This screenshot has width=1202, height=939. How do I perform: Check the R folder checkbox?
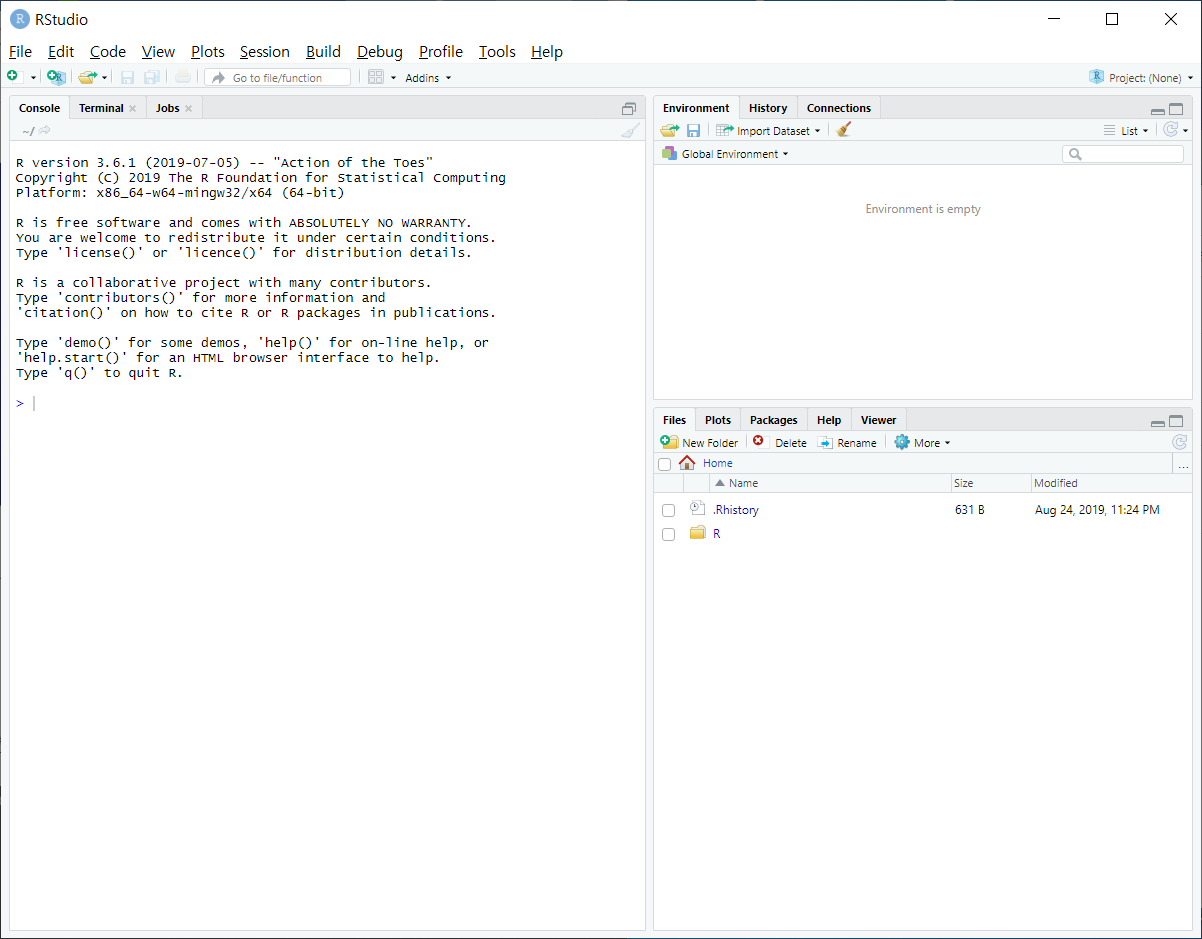(x=668, y=535)
